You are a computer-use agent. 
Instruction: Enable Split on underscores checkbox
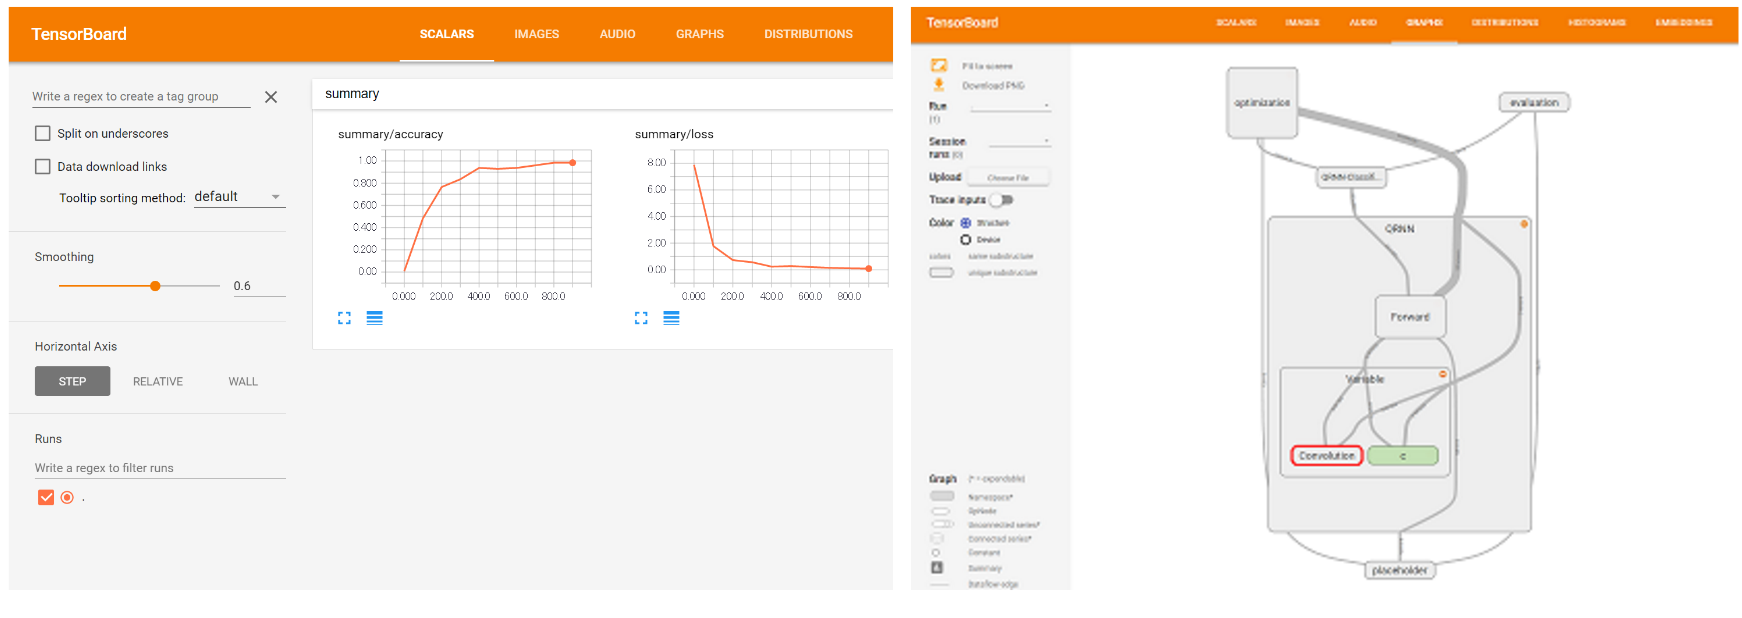point(43,133)
